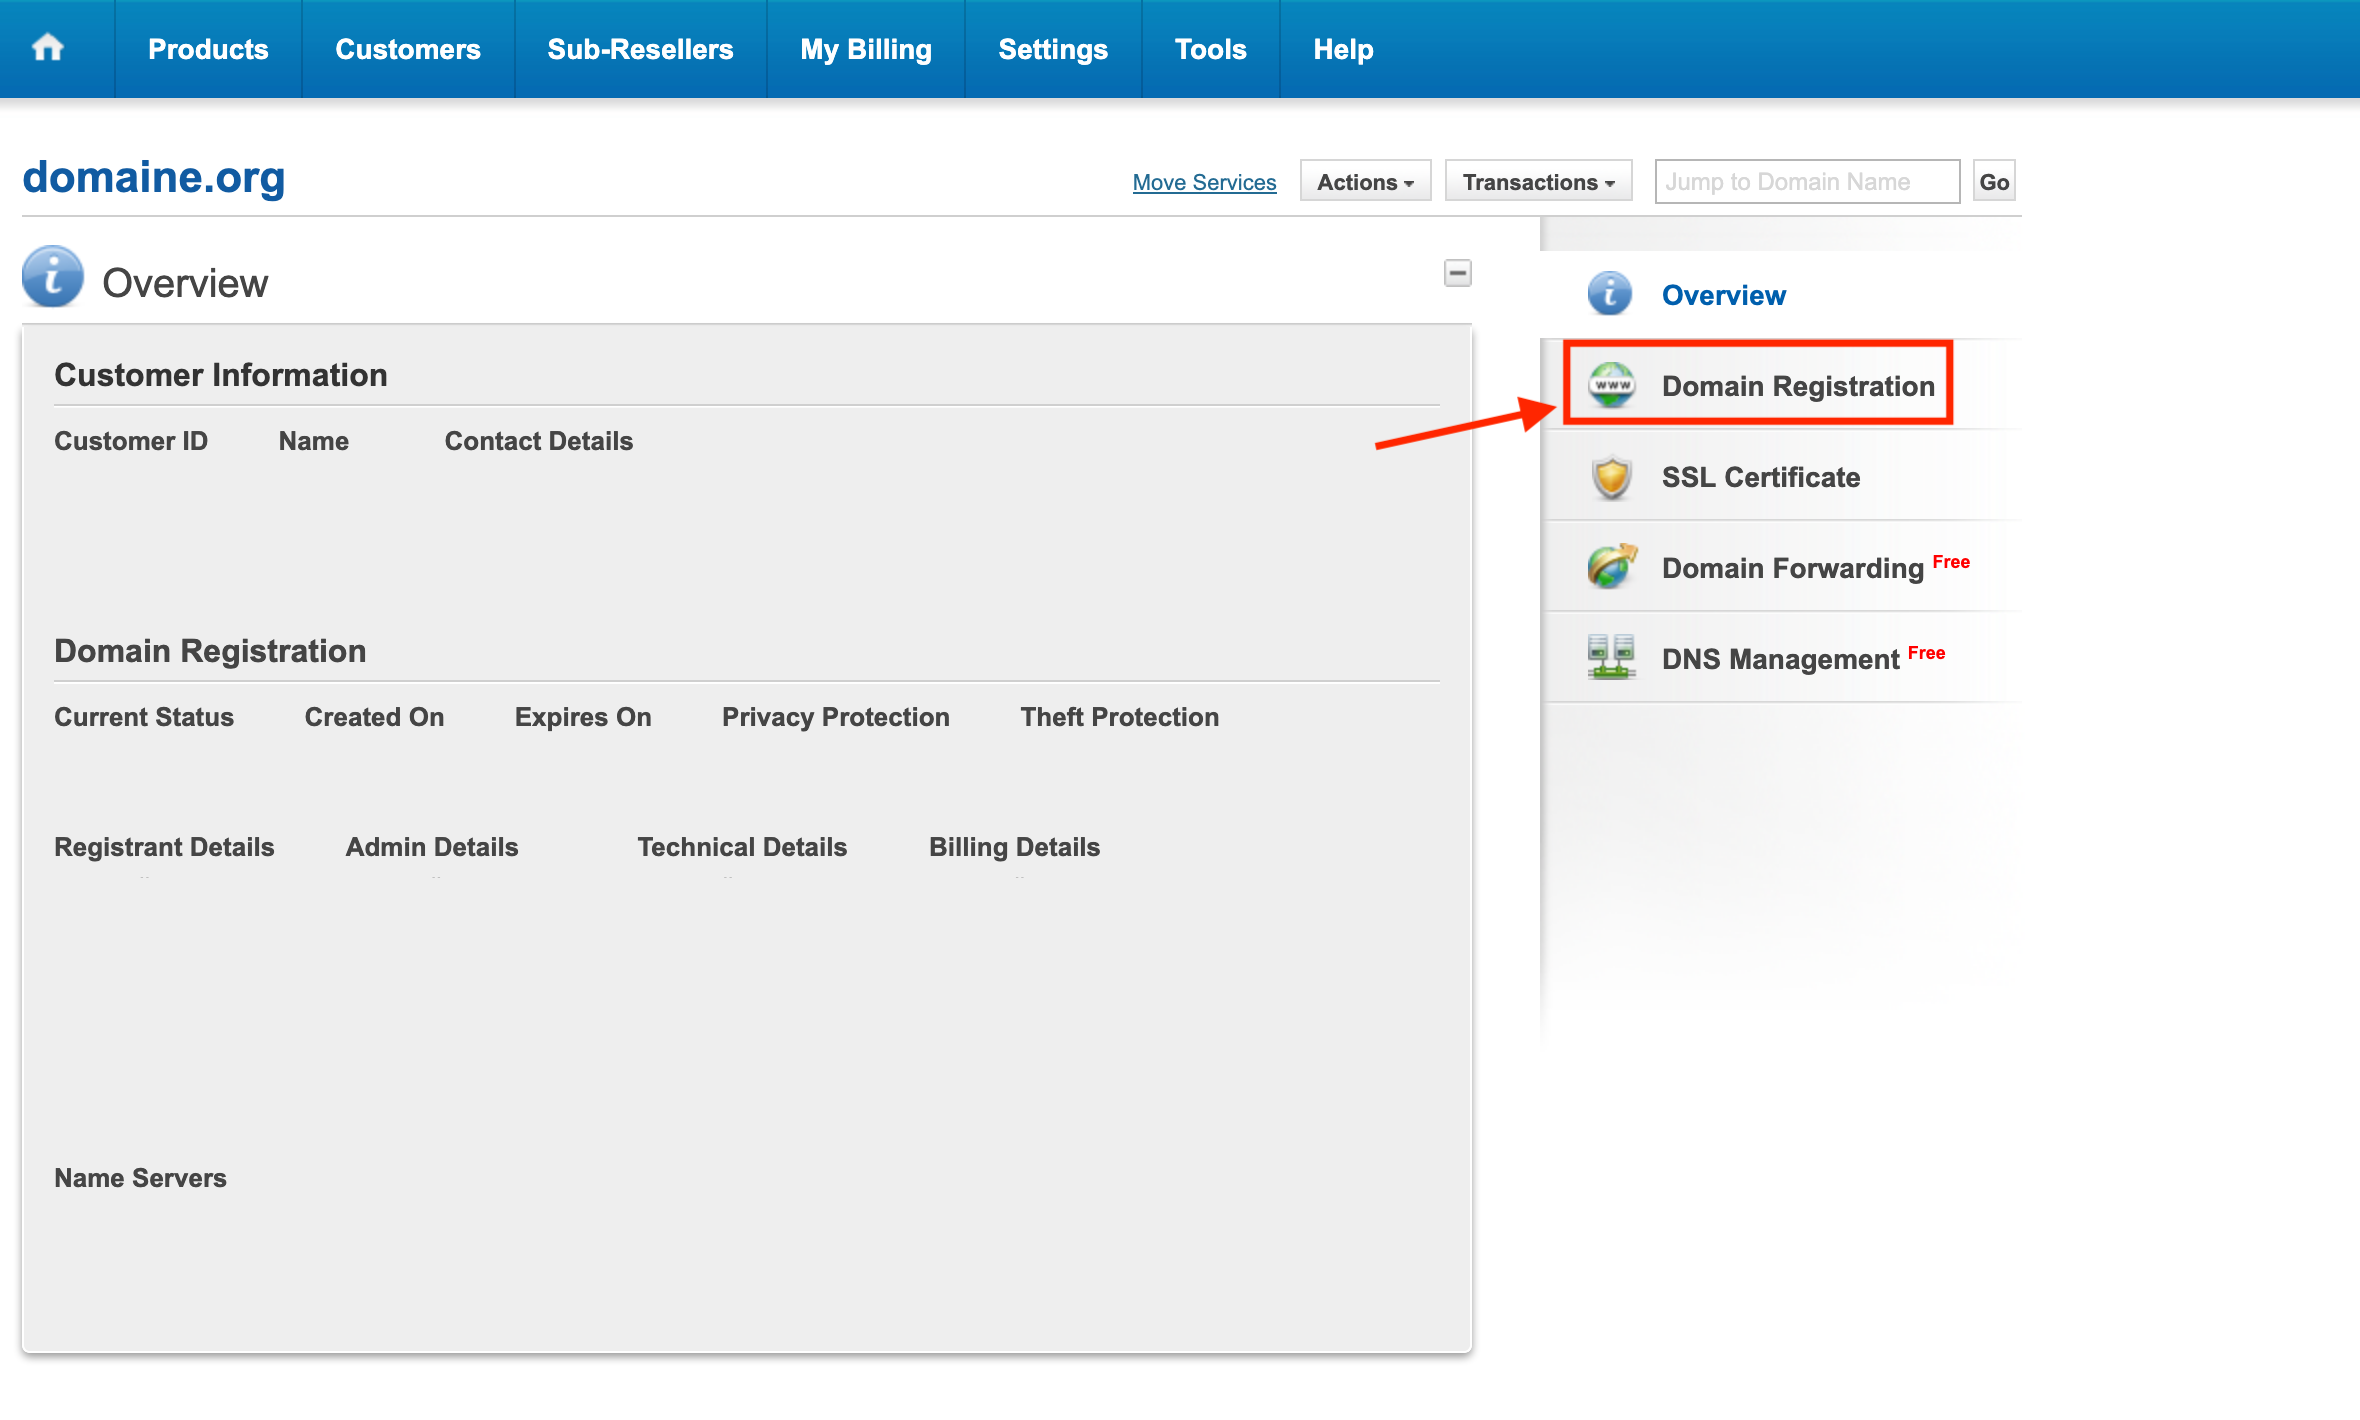Select Overview in the sidebar
2360x1420 pixels.
pos(1724,295)
